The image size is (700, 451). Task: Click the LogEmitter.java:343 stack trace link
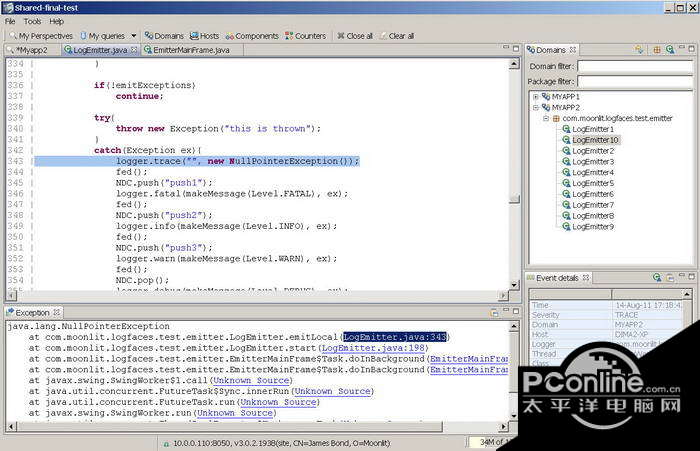coord(397,337)
